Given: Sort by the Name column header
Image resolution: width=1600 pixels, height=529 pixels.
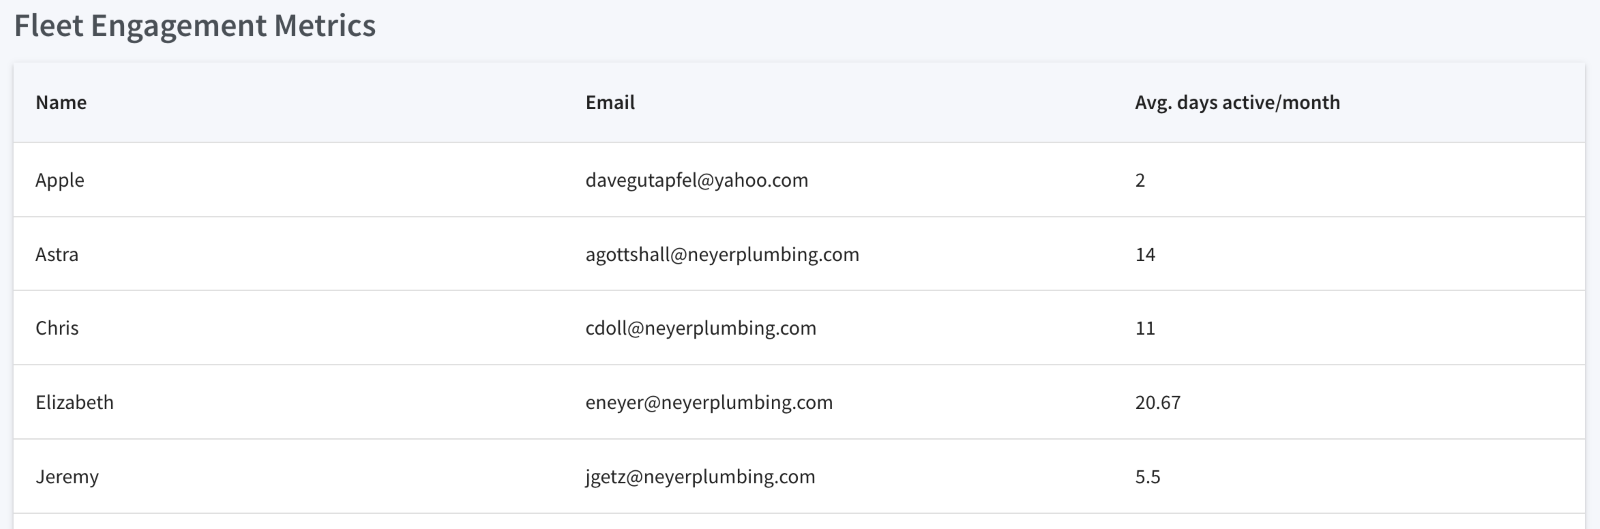Looking at the screenshot, I should coord(61,102).
